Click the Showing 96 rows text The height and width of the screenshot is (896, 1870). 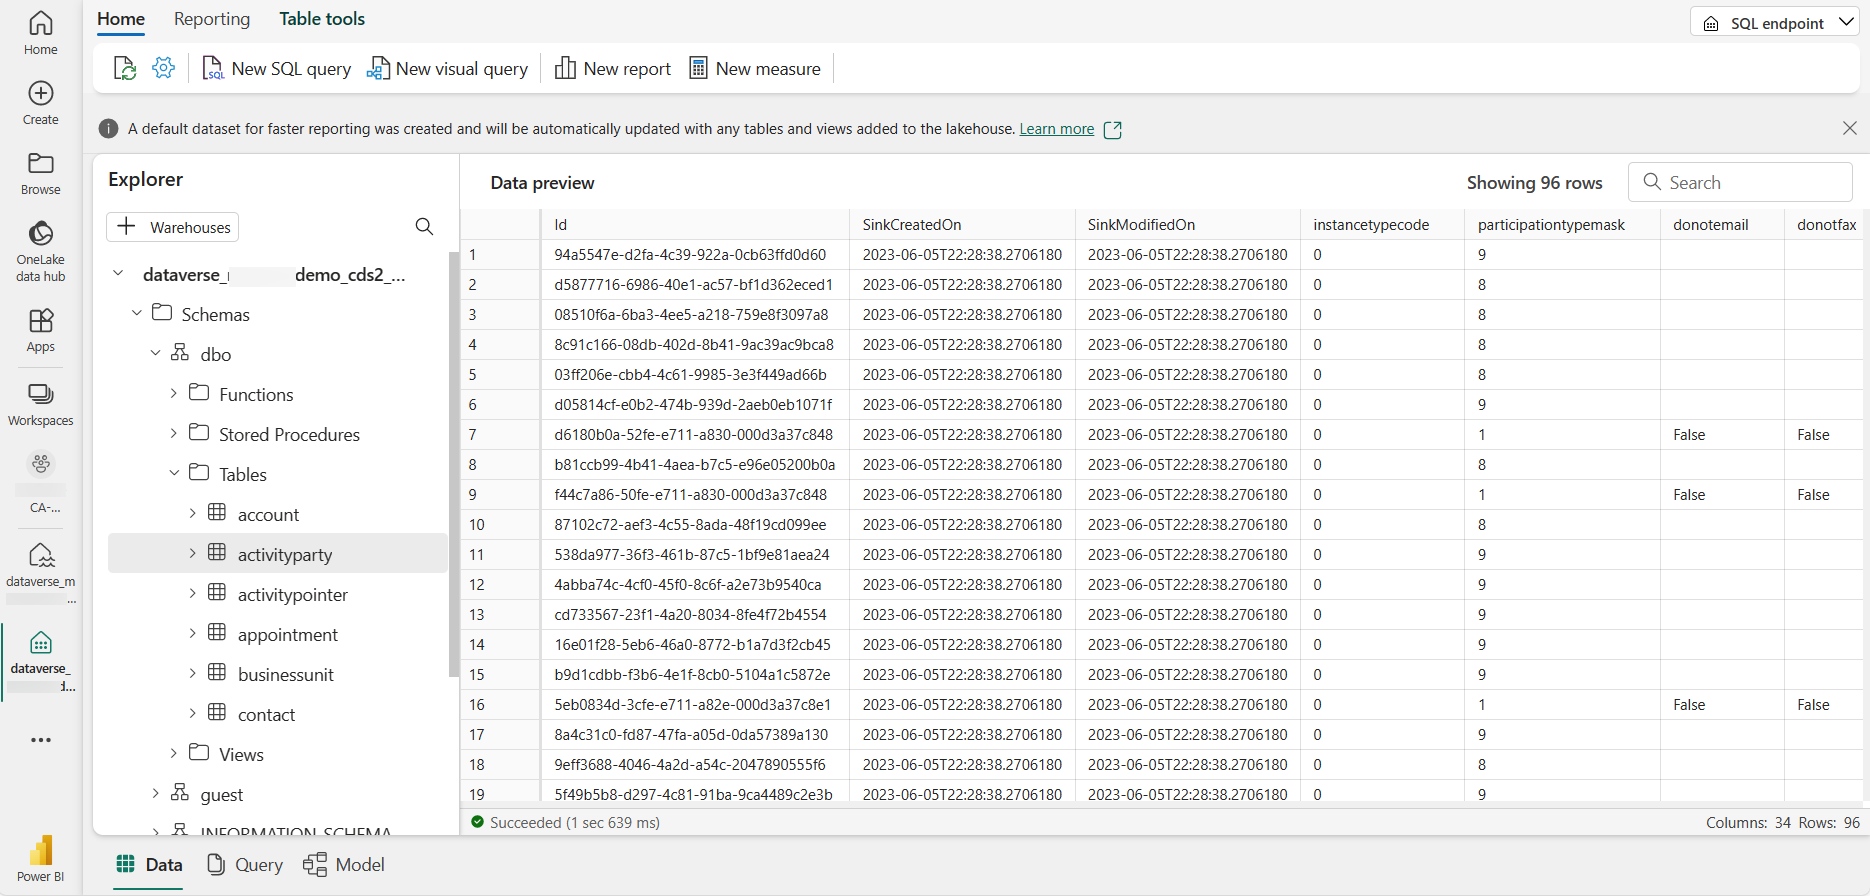[x=1534, y=182]
